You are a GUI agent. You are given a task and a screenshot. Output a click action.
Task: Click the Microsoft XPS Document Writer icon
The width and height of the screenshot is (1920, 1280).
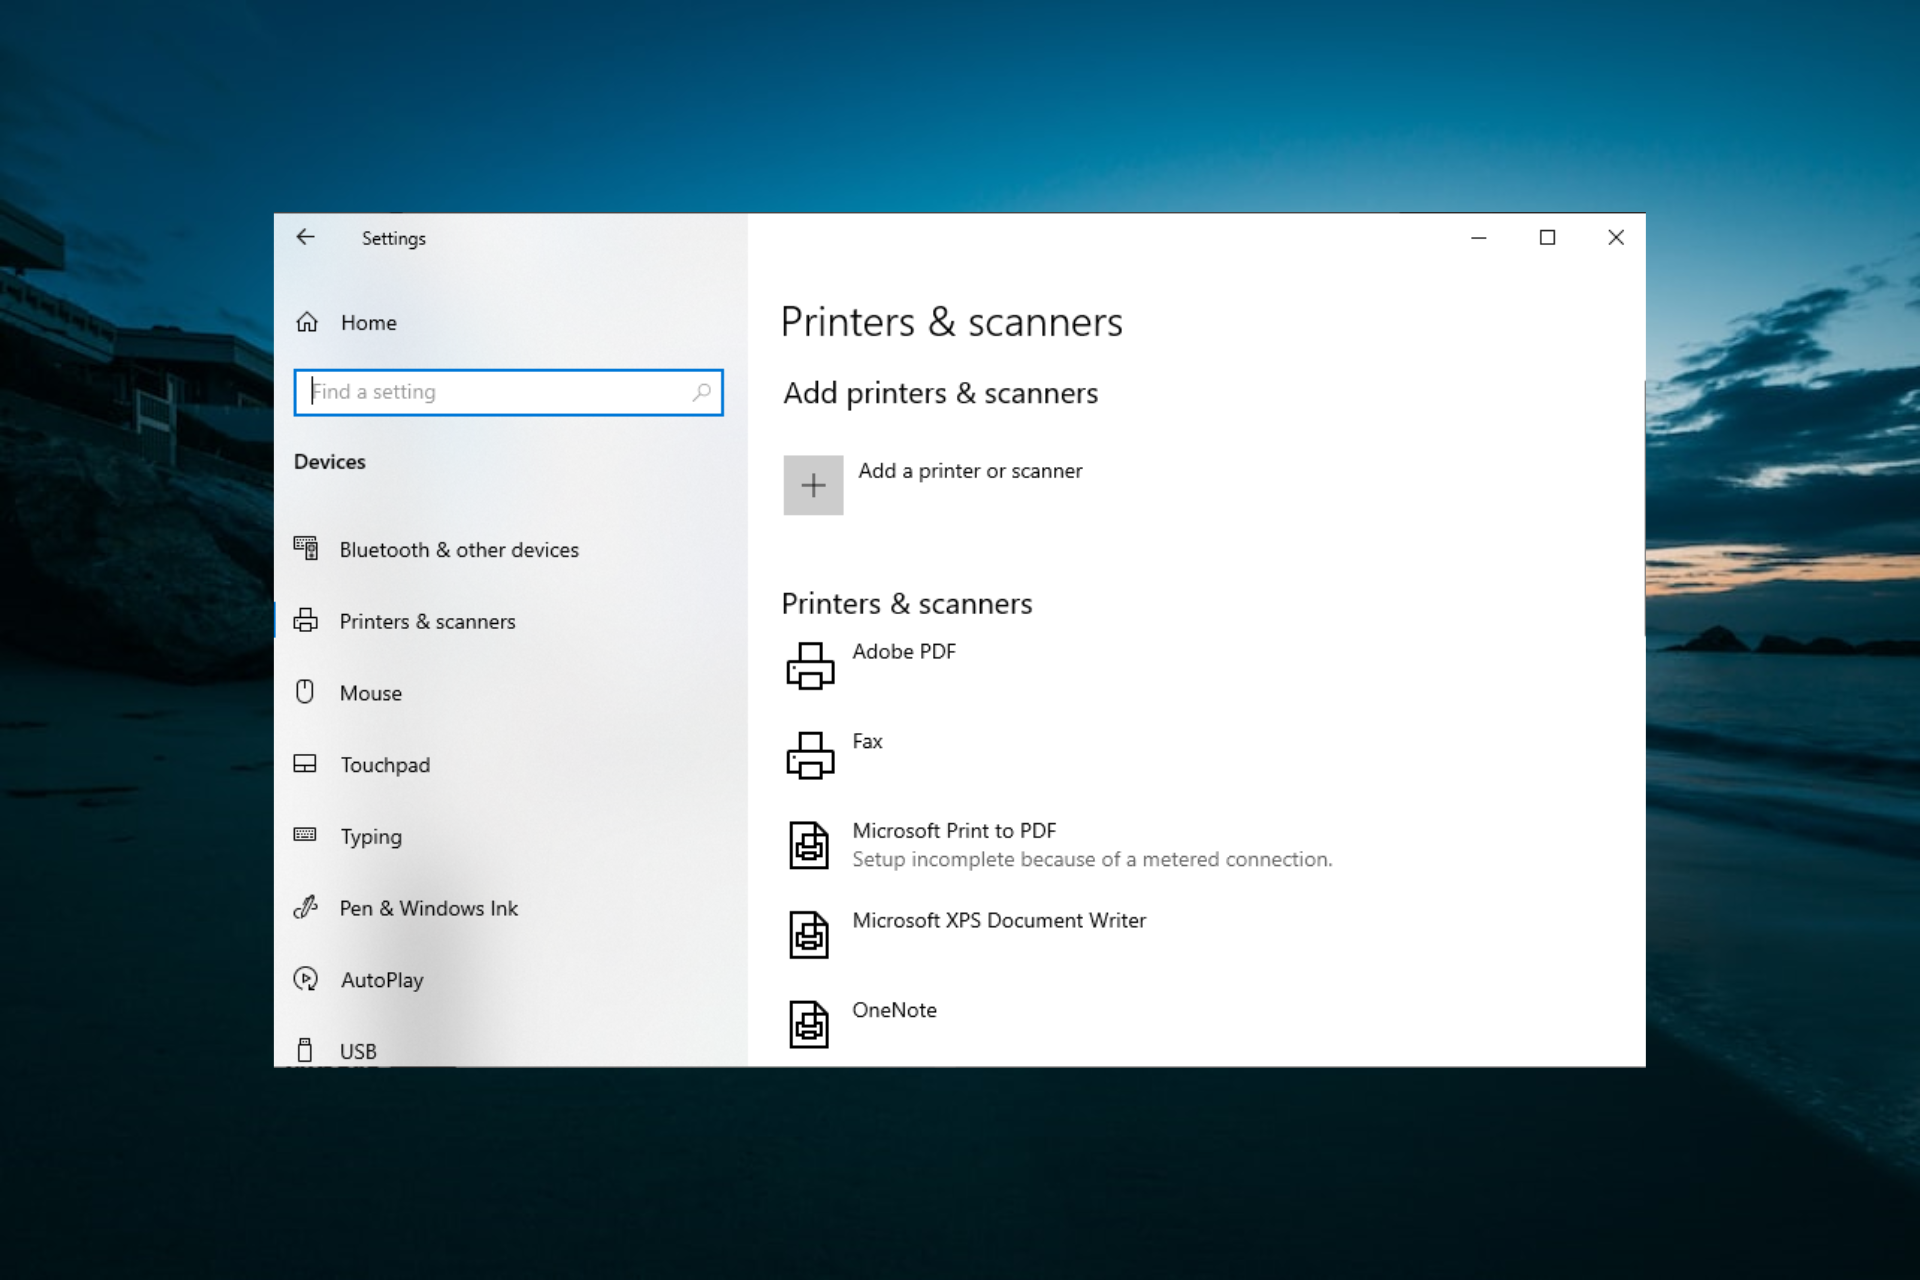pyautogui.click(x=811, y=930)
